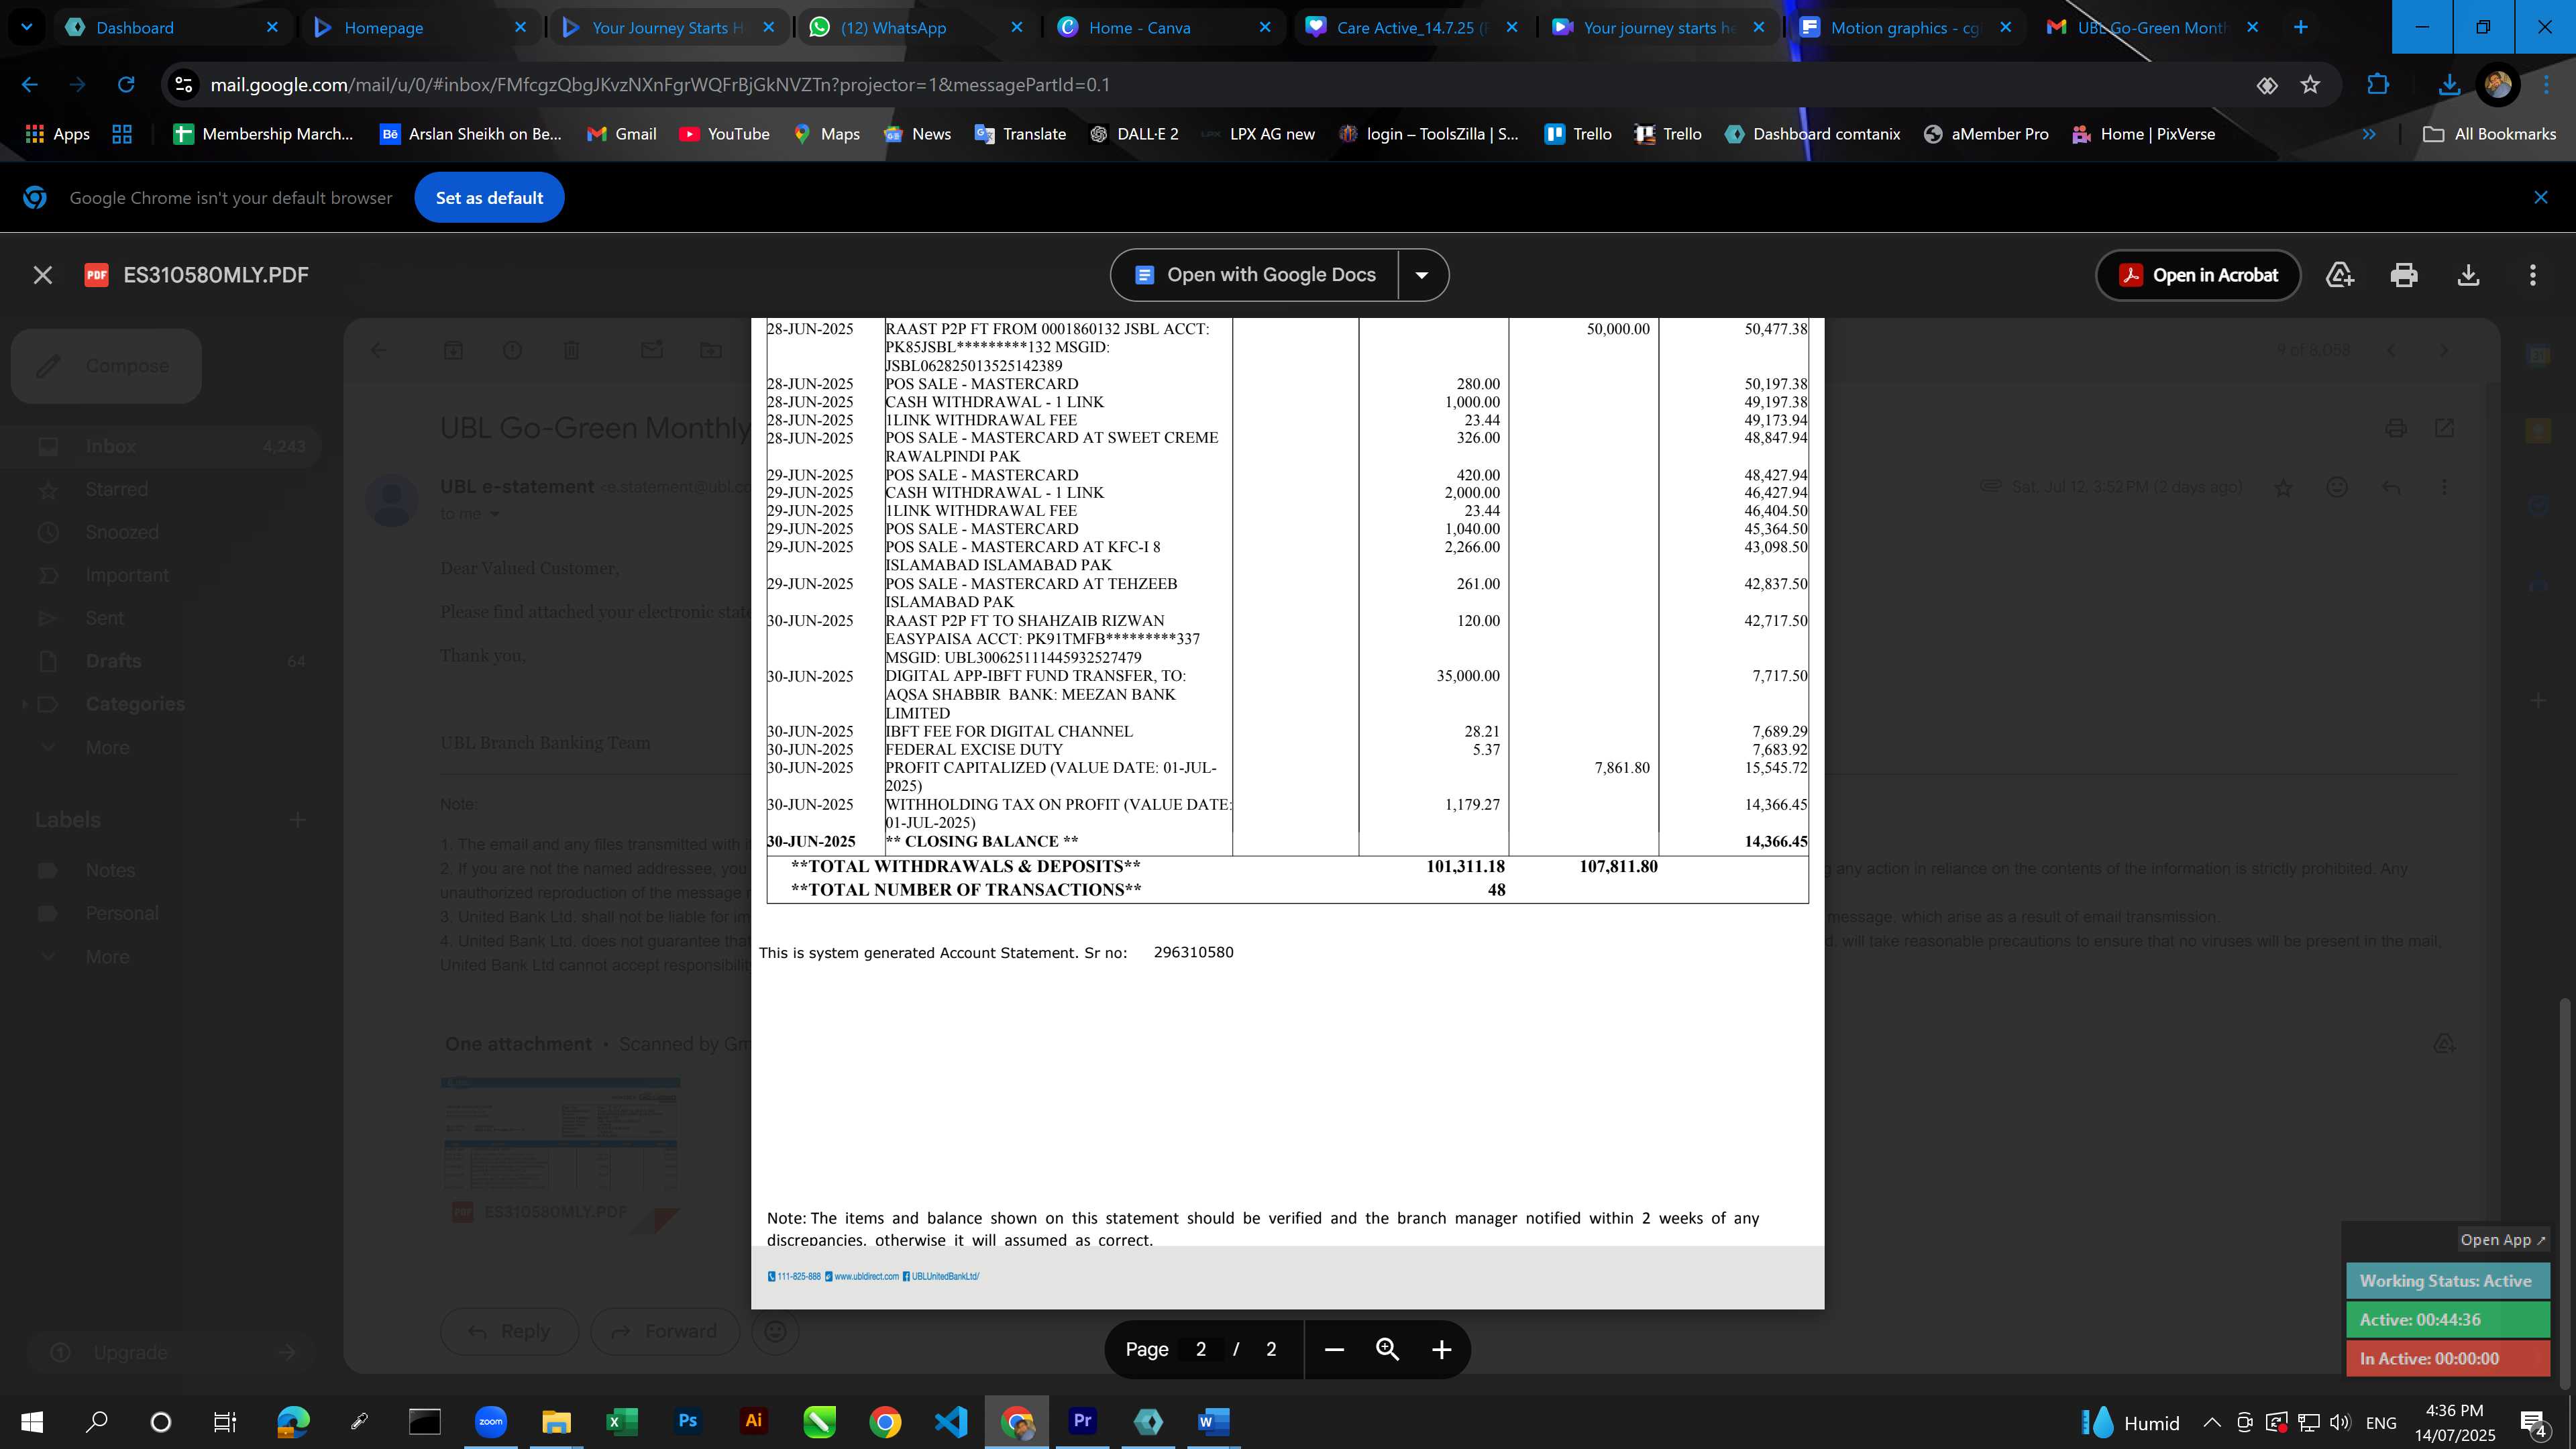Open Windows Start menu
The height and width of the screenshot is (1449, 2576).
pyautogui.click(x=32, y=1422)
